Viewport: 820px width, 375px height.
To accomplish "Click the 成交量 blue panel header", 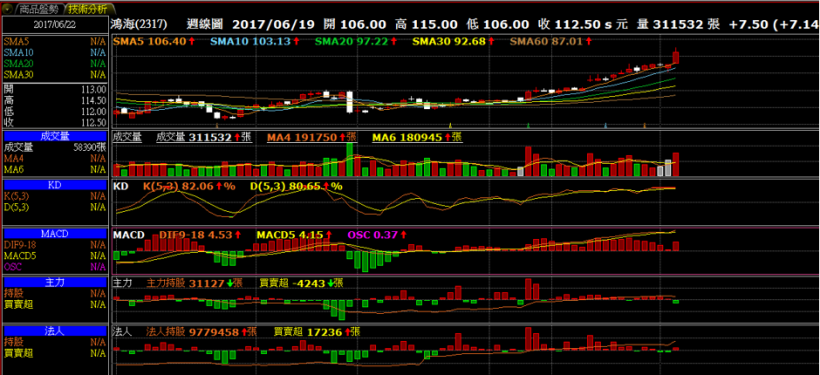I will point(55,136).
